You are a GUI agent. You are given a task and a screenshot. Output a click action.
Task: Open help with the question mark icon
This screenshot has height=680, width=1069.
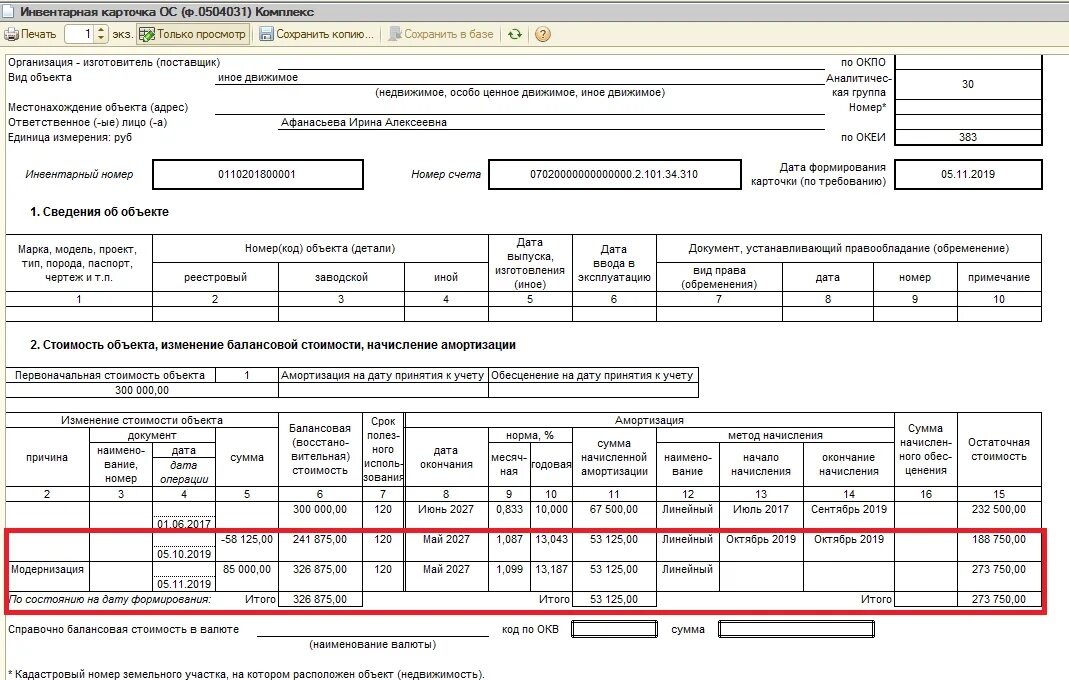coord(543,34)
